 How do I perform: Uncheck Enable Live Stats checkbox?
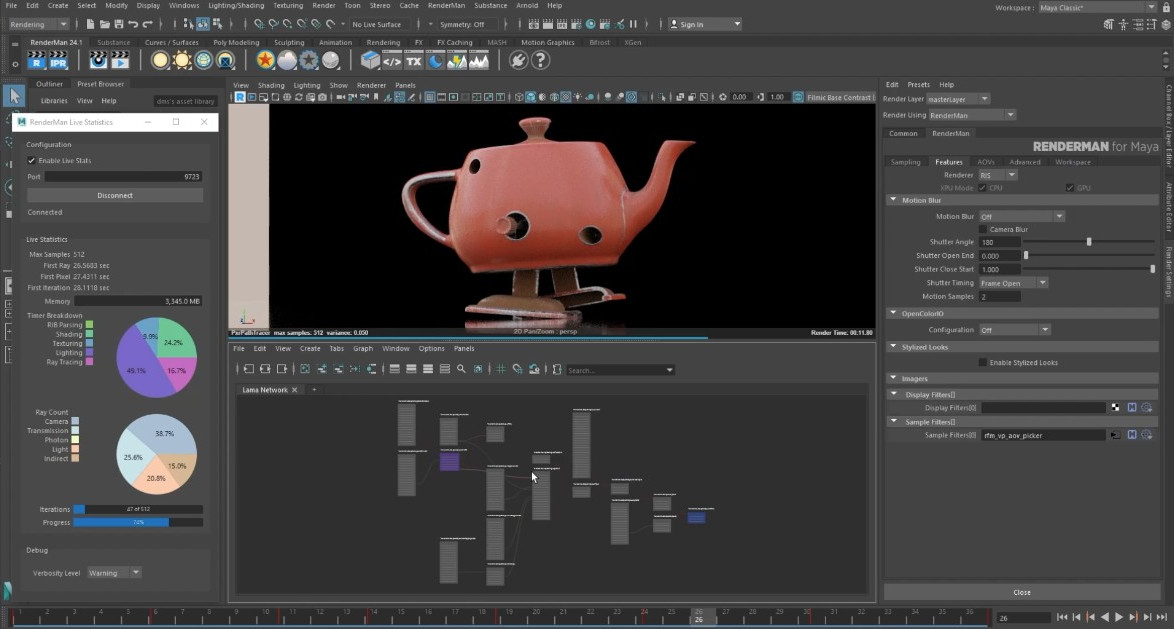[x=31, y=160]
